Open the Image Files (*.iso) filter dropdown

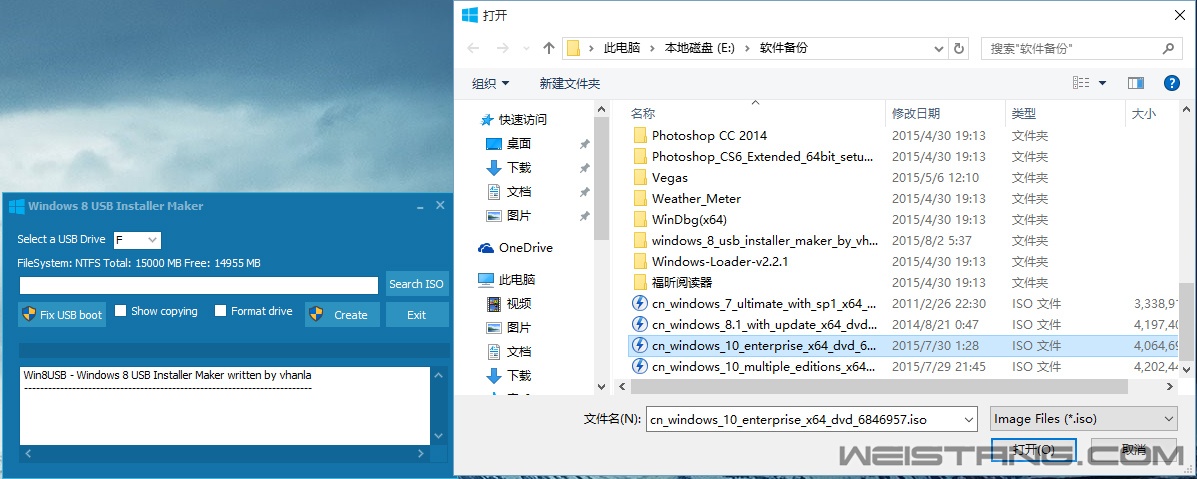tap(1169, 419)
